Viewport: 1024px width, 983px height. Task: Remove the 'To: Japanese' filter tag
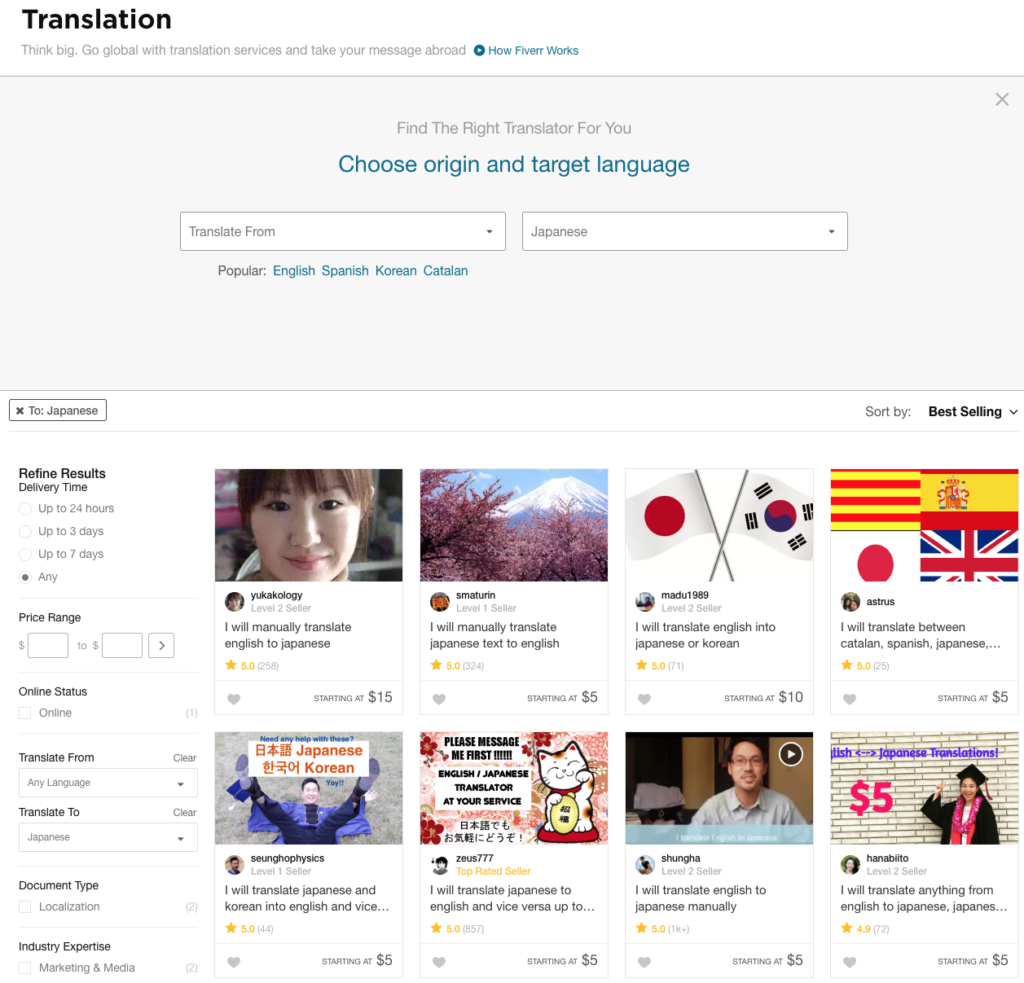[20, 411]
